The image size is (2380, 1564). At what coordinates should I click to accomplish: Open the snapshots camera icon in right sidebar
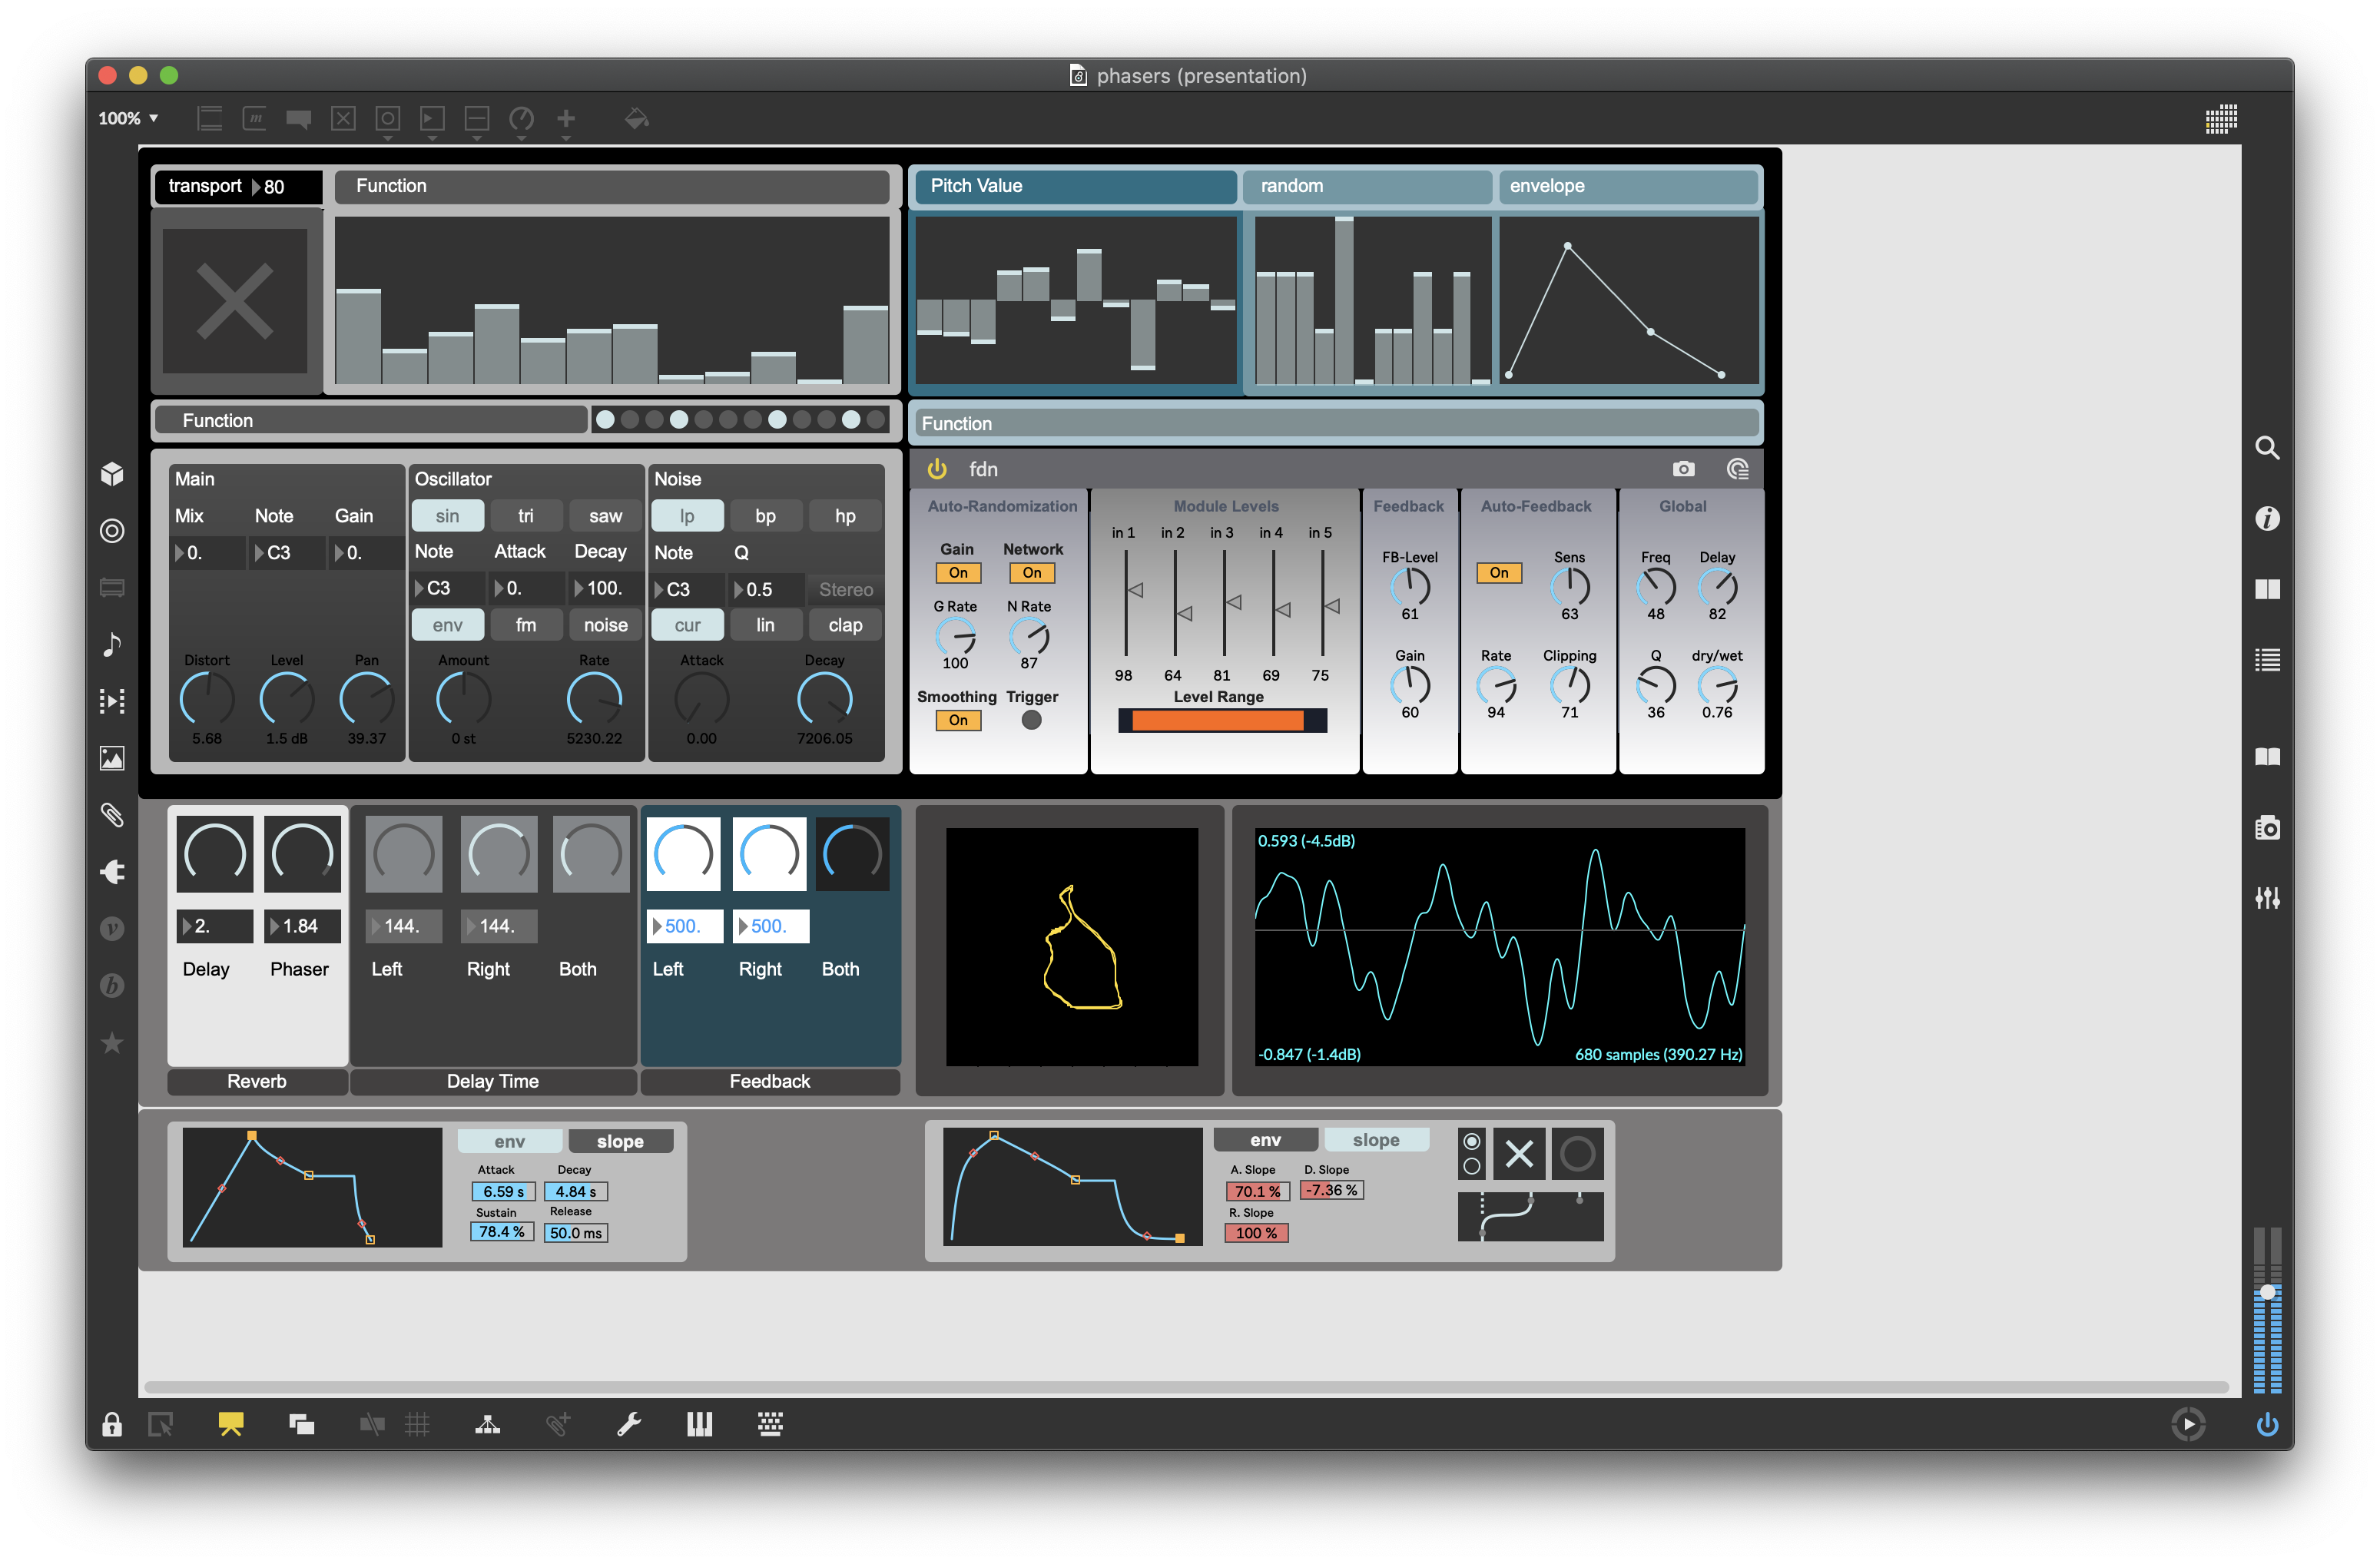tap(2267, 828)
